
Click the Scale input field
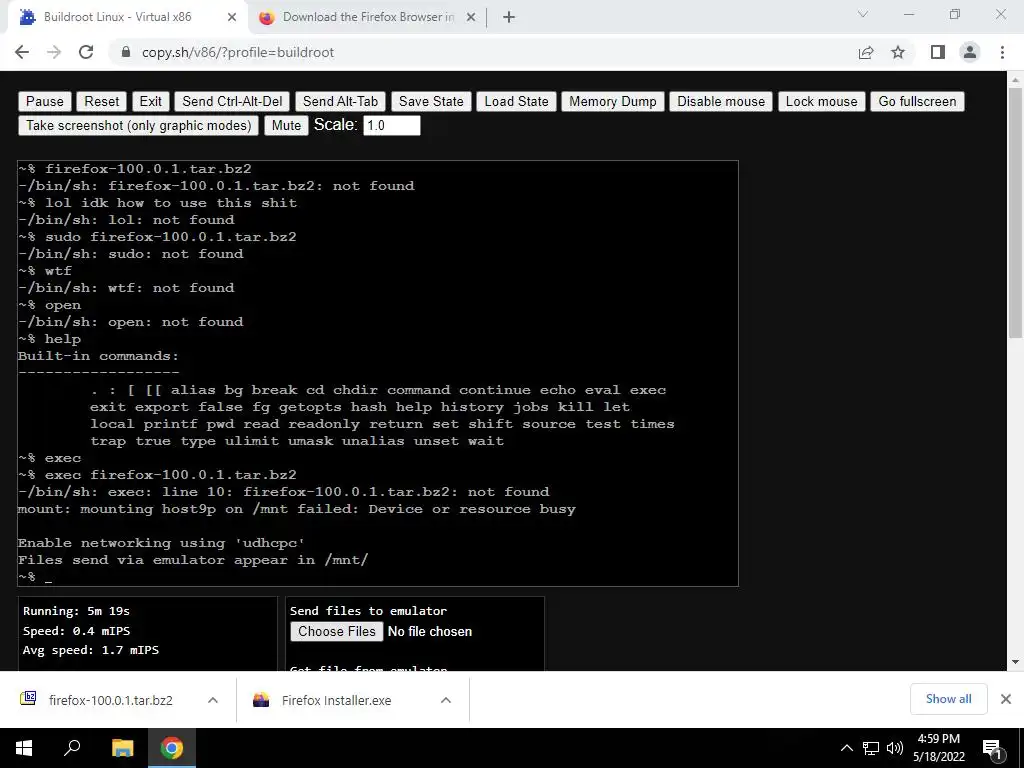(x=392, y=125)
